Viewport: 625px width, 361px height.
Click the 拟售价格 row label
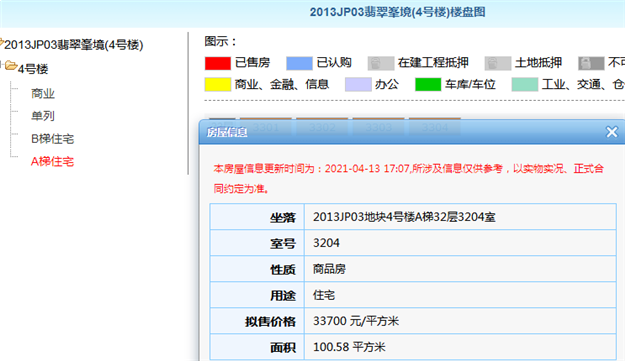pos(270,322)
